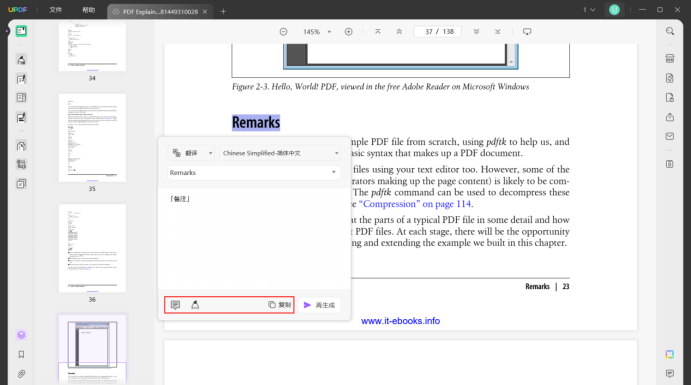Follow the Compression on page 114 link
This screenshot has height=385, width=691.
415,204
